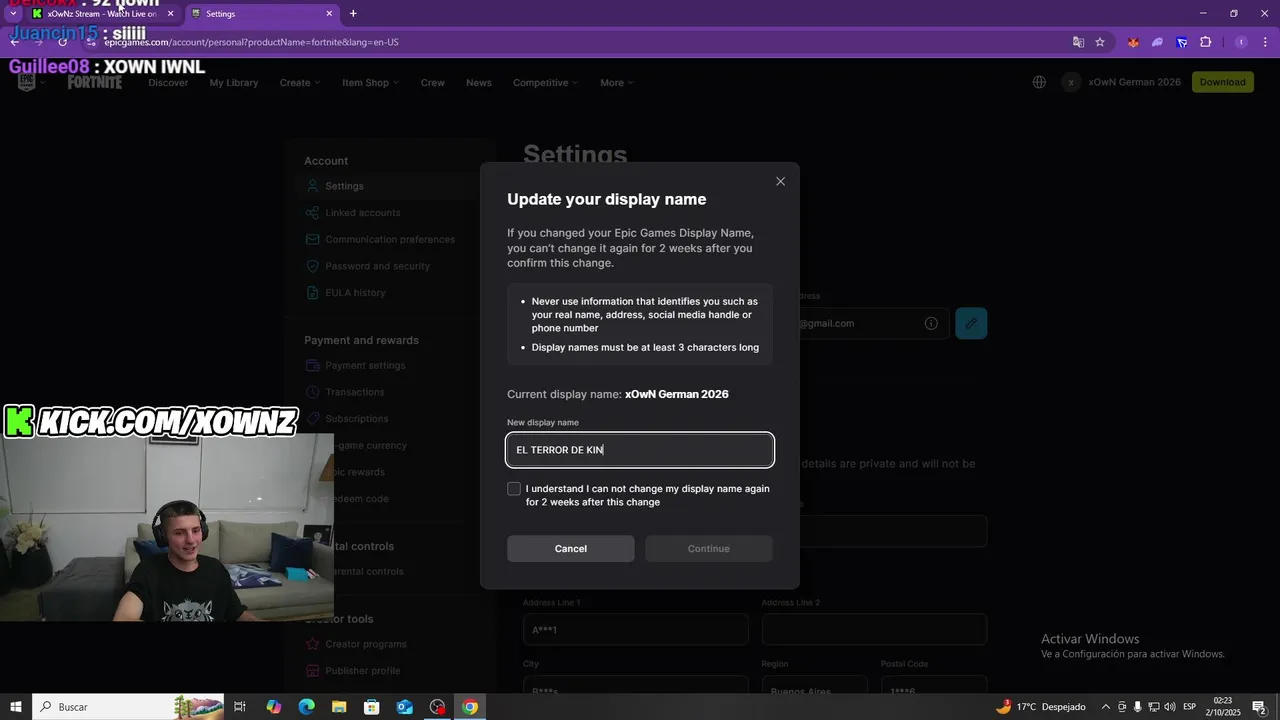Viewport: 1280px width, 720px height.
Task: Click the taskbar Buscar search box
Action: (x=130, y=707)
